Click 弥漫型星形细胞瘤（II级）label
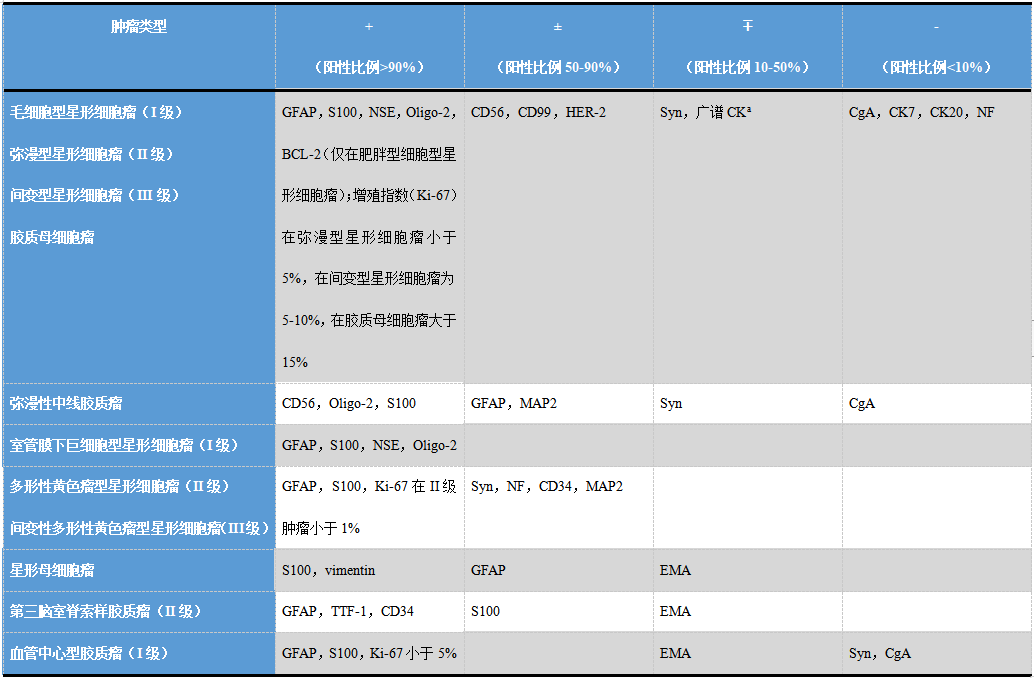The height and width of the screenshot is (678, 1034). 93,154
